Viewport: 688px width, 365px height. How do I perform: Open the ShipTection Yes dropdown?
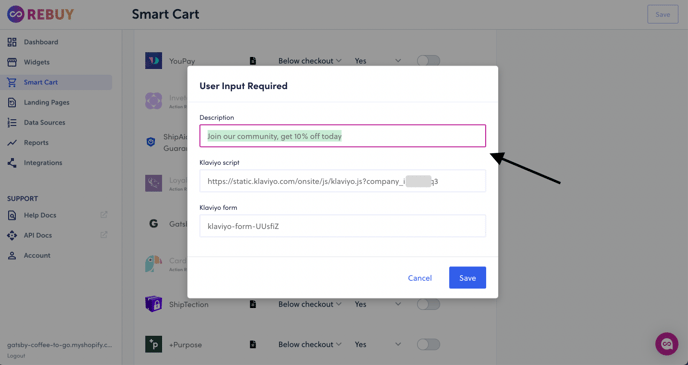(378, 304)
